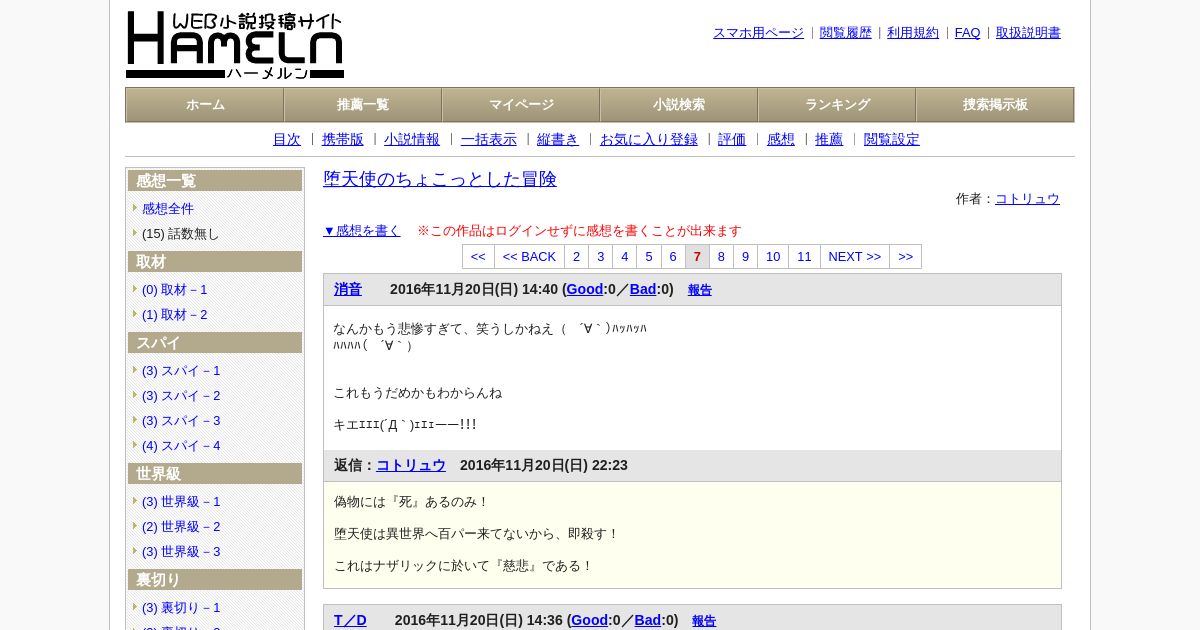Go to page 10
The width and height of the screenshot is (1200, 630).
pos(773,257)
